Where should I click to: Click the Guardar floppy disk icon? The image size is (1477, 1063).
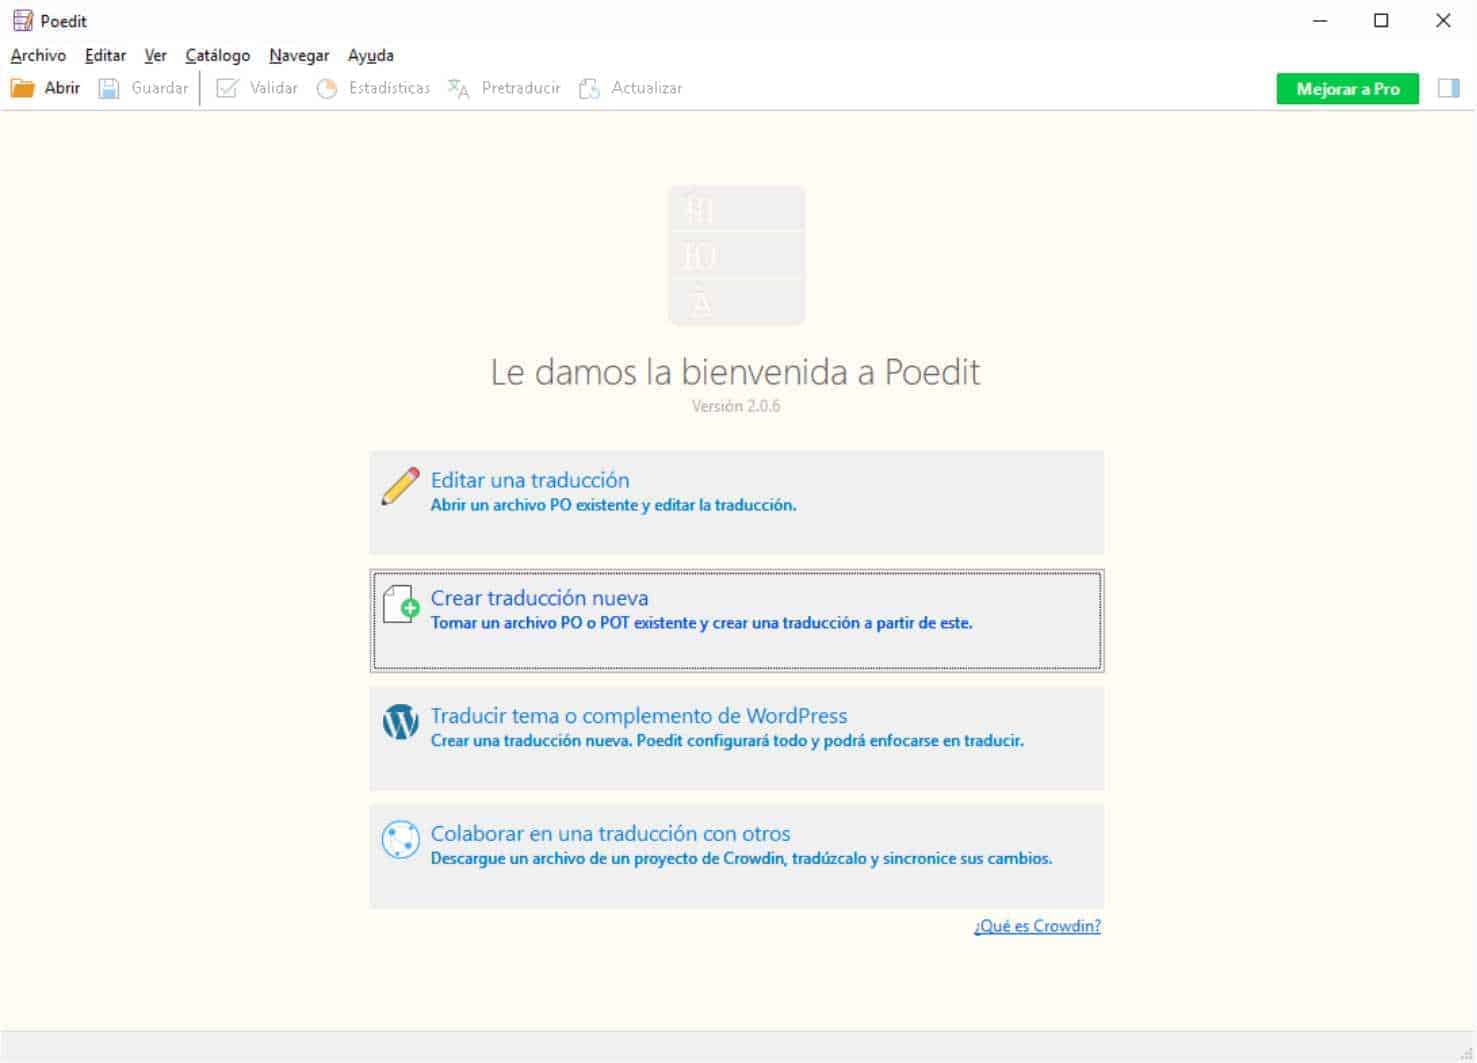(109, 88)
